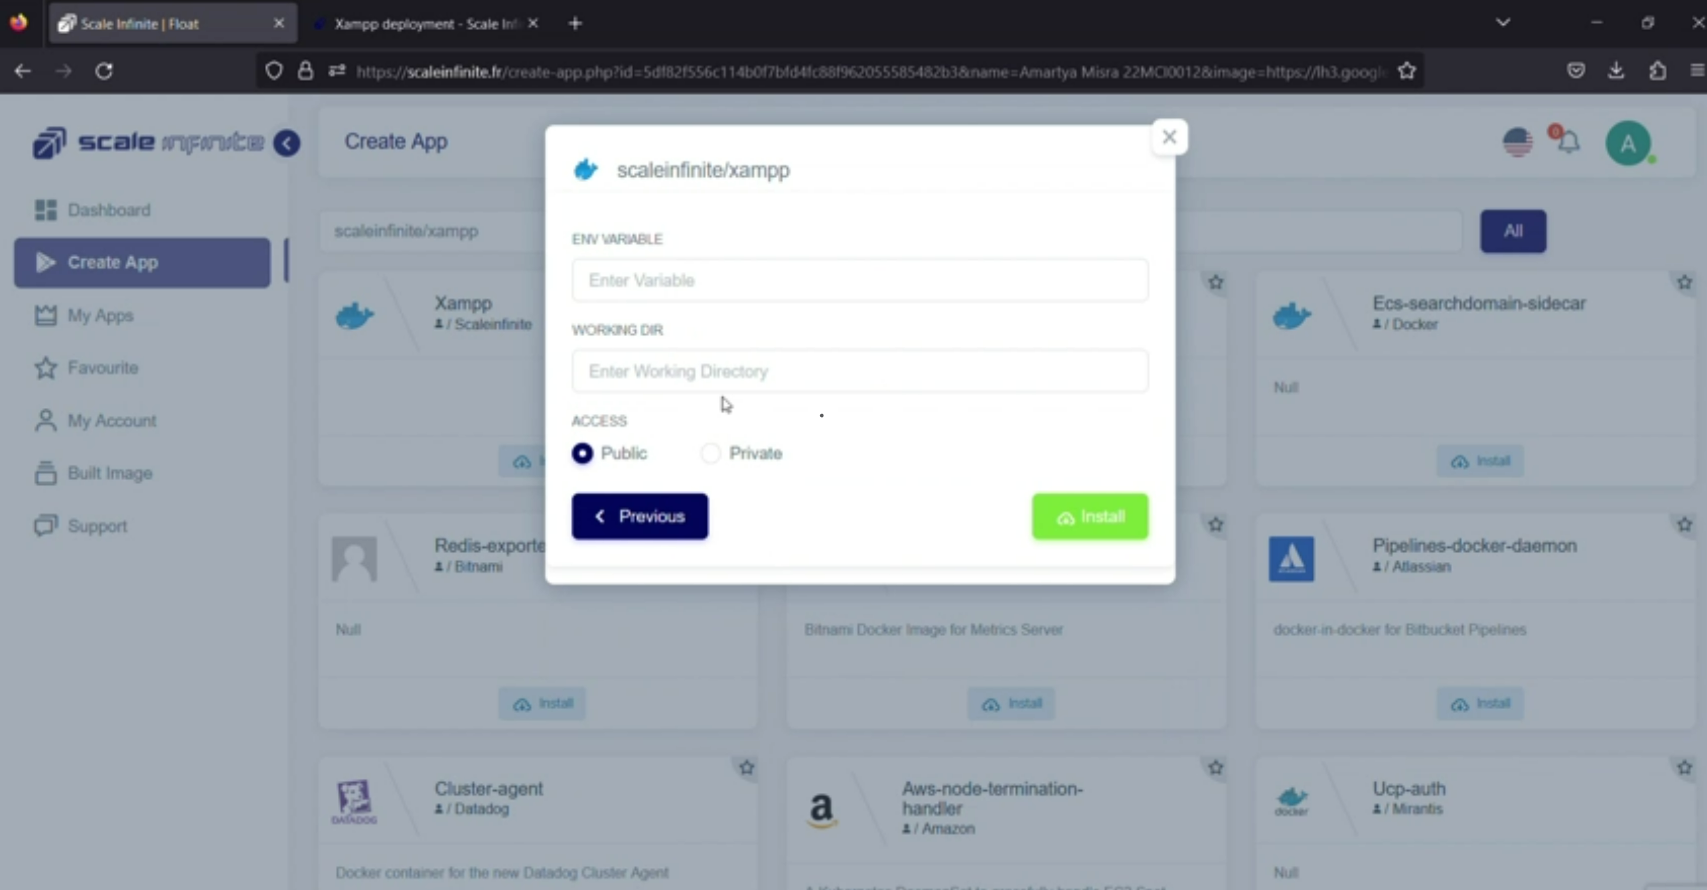Focus the Enter Variable input field
The image size is (1707, 890).
[859, 280]
